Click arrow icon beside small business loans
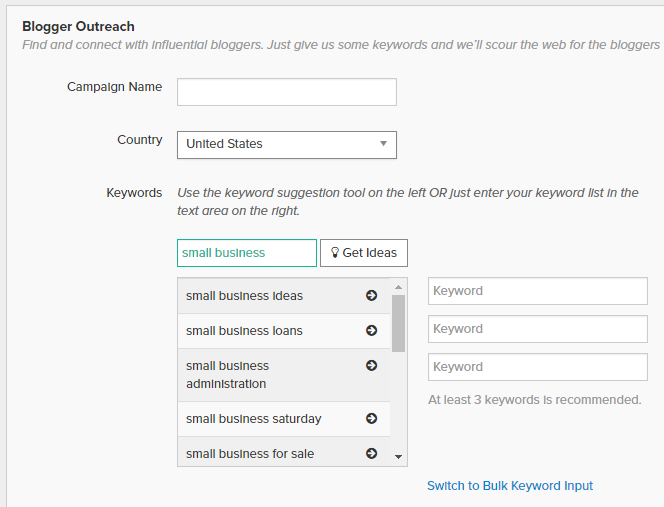The height and width of the screenshot is (507, 664). click(x=371, y=331)
